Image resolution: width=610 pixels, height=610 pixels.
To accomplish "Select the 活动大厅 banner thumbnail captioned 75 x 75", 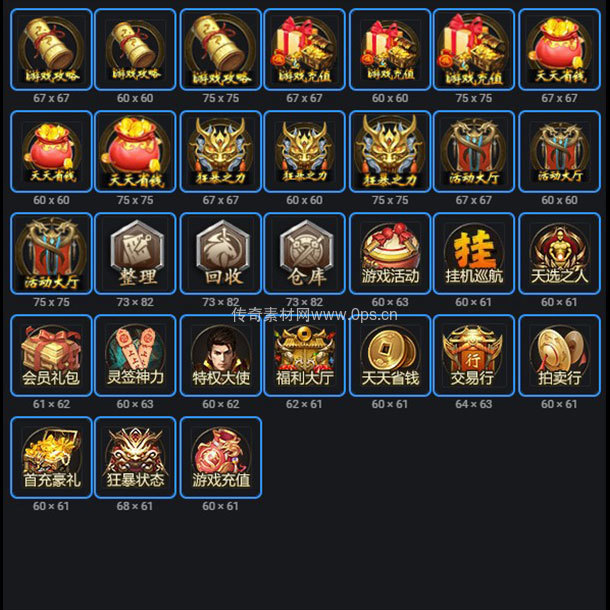I will [x=51, y=253].
